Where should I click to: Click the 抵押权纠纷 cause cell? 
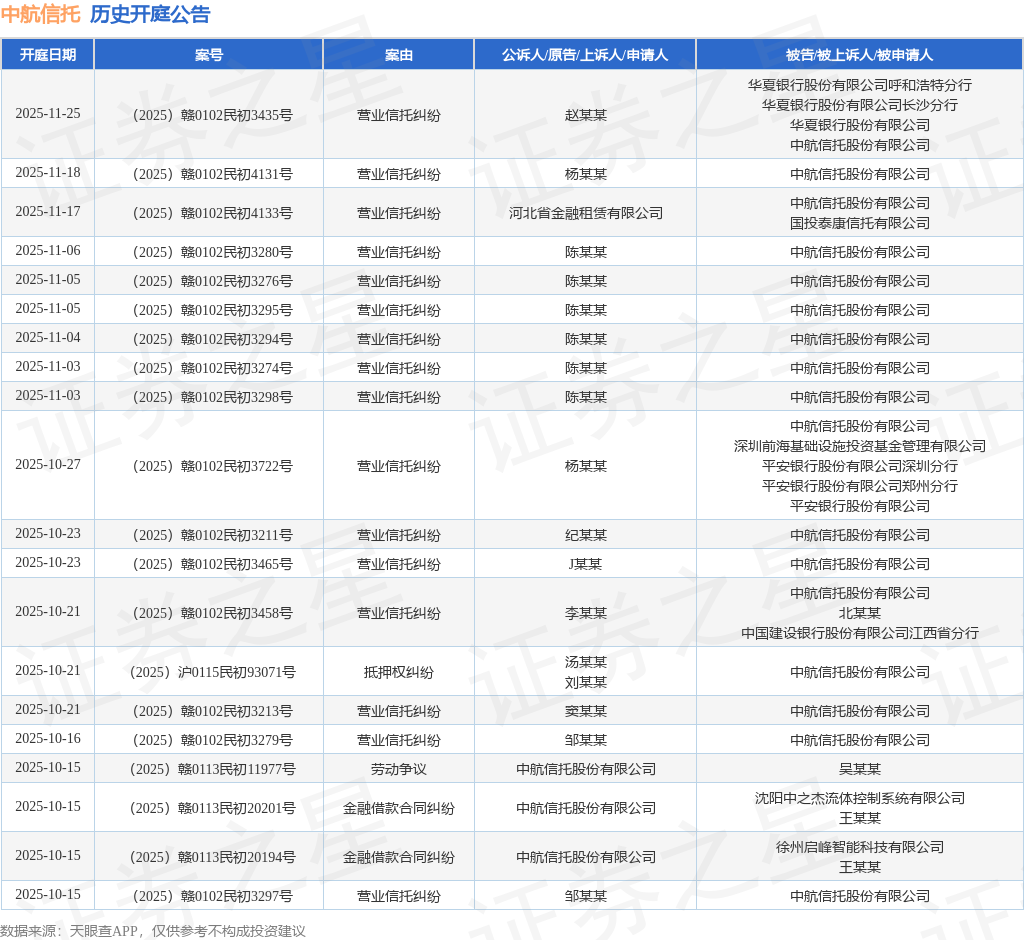398,672
